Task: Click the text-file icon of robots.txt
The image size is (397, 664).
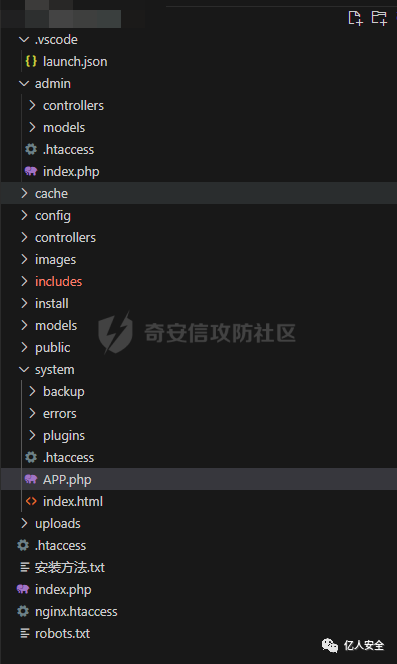Action: pyautogui.click(x=25, y=633)
